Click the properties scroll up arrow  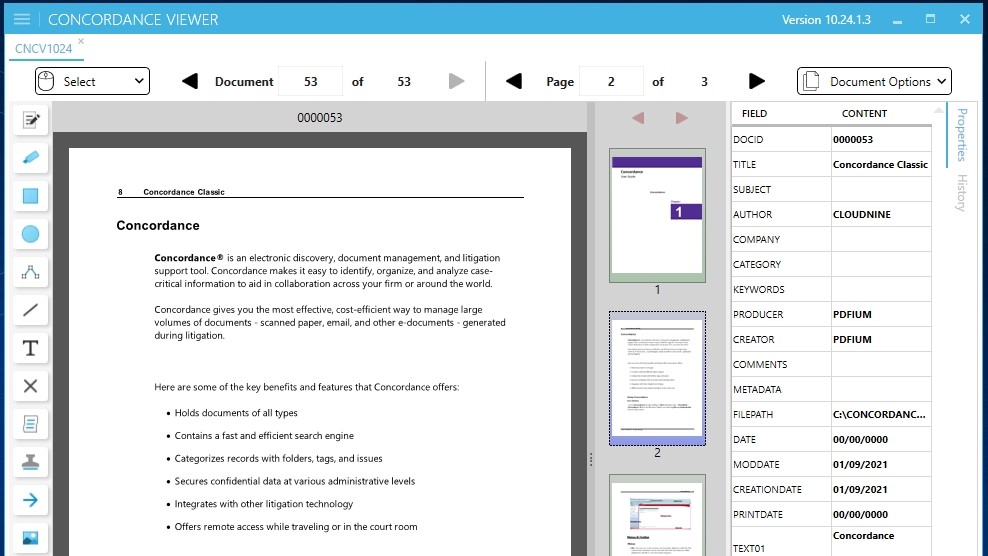[939, 110]
